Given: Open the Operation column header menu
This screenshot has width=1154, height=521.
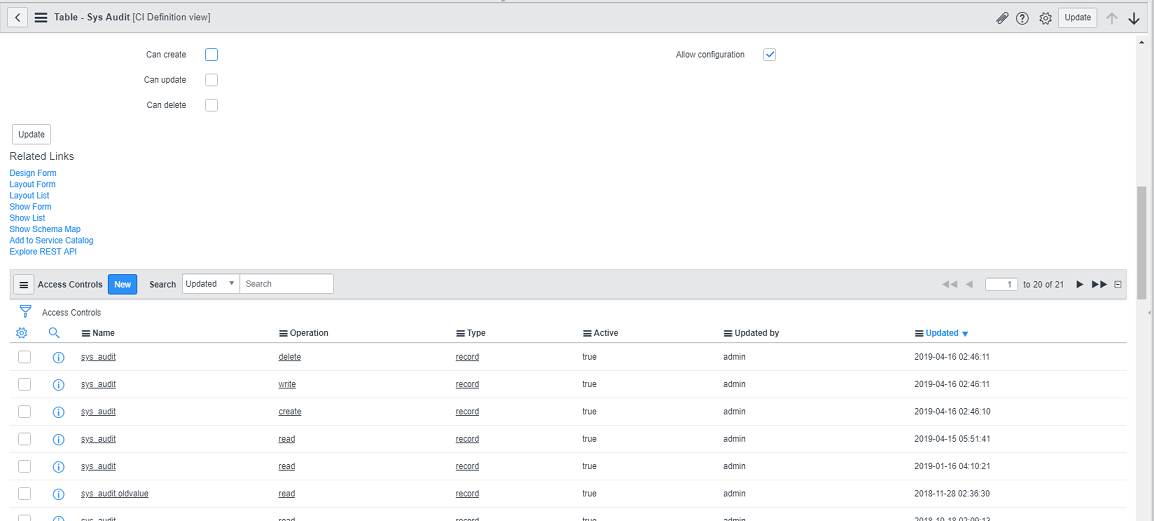Looking at the screenshot, I should click(x=283, y=333).
